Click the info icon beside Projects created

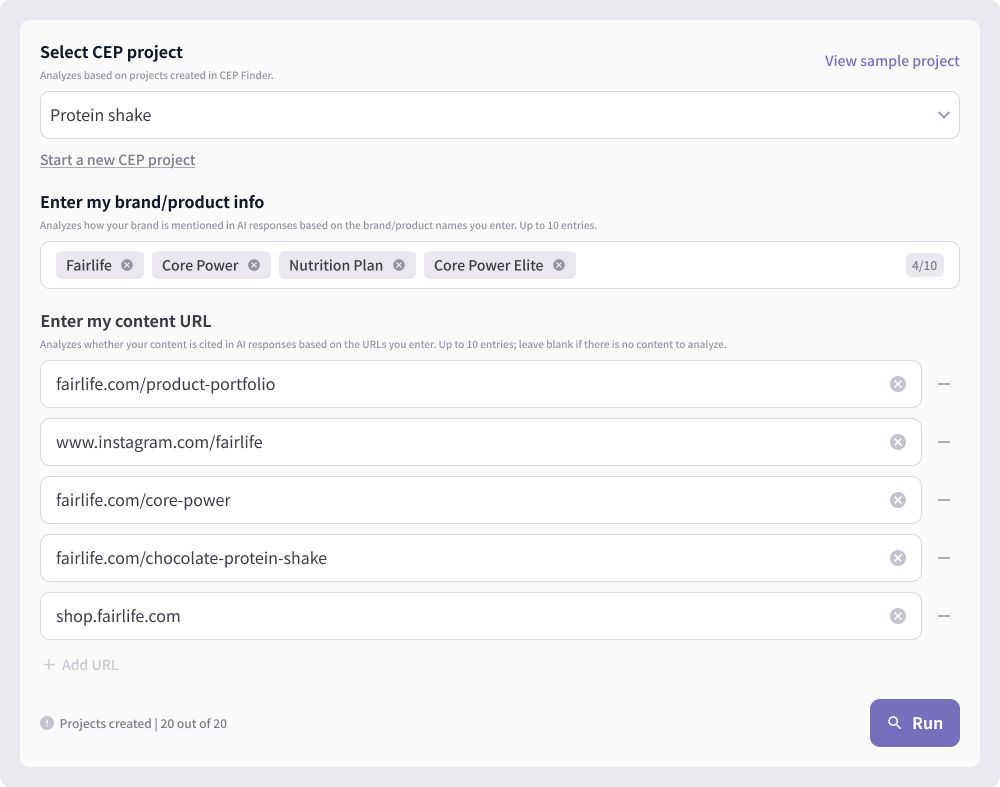(x=47, y=723)
